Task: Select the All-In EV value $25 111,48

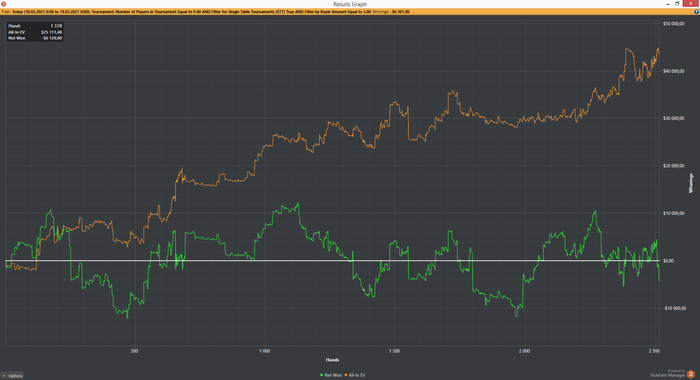Action: click(x=52, y=32)
